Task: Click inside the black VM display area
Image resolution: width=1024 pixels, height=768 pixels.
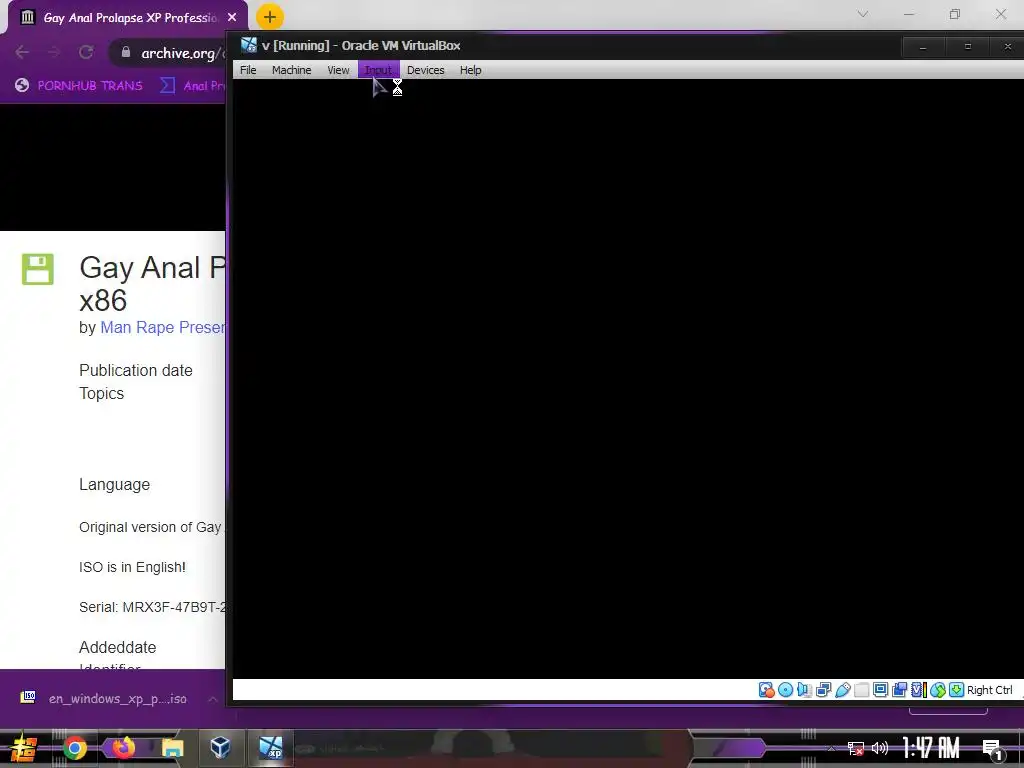Action: coord(628,379)
